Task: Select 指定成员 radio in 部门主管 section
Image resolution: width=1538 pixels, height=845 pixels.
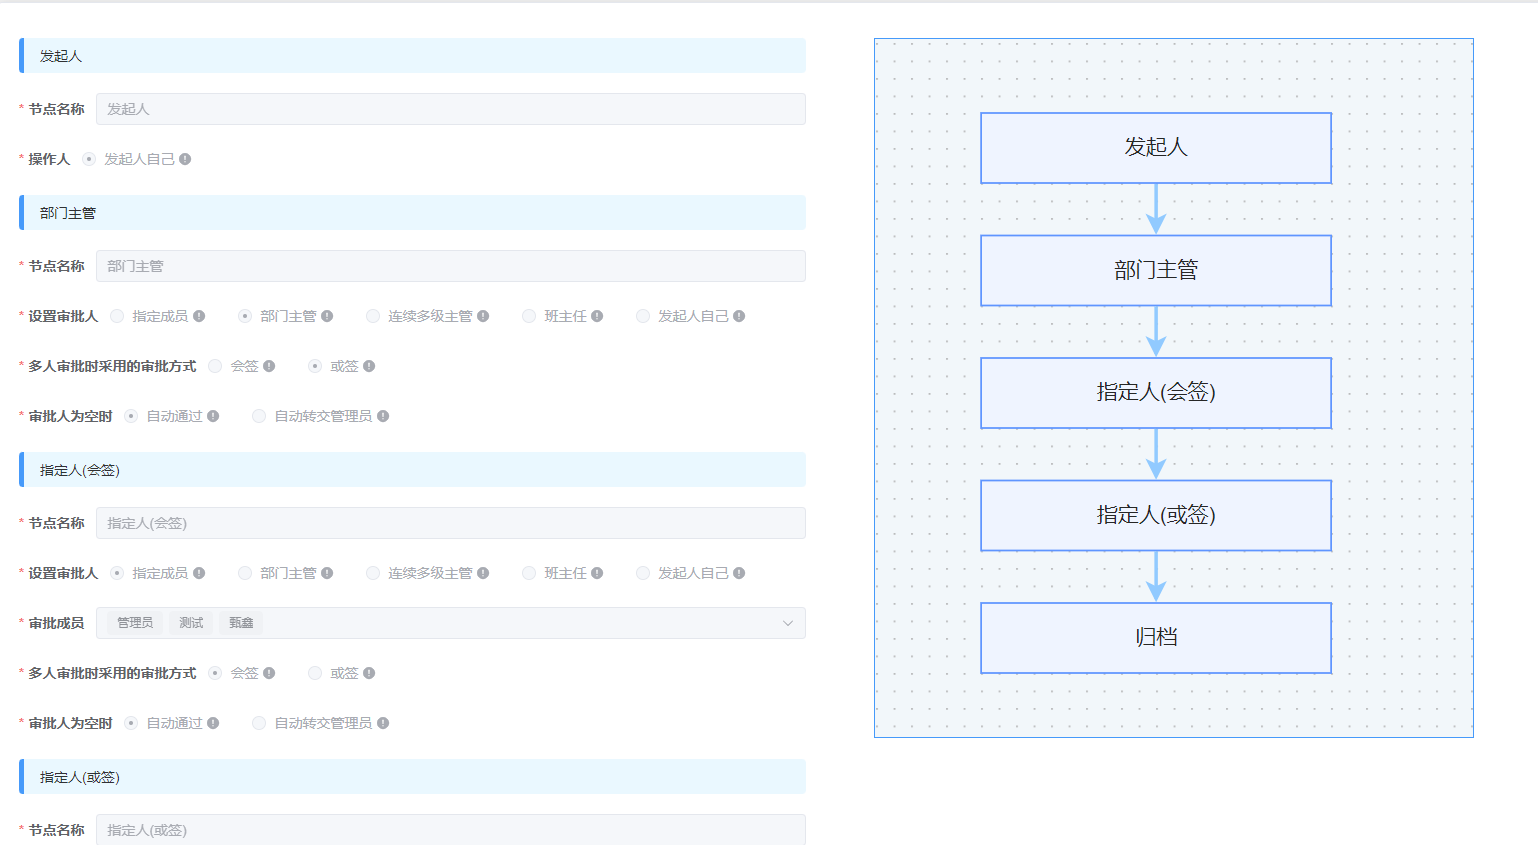Action: point(116,315)
